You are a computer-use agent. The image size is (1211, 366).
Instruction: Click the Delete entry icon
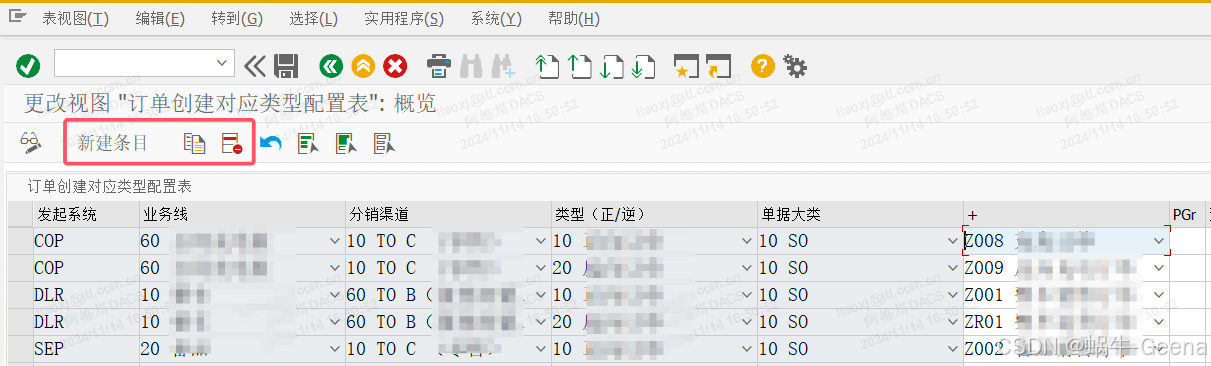point(232,143)
